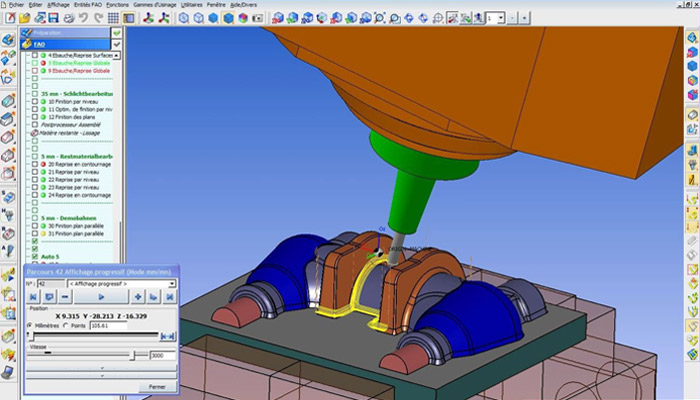Click the Fermer button
This screenshot has height=400, width=700.
[157, 386]
